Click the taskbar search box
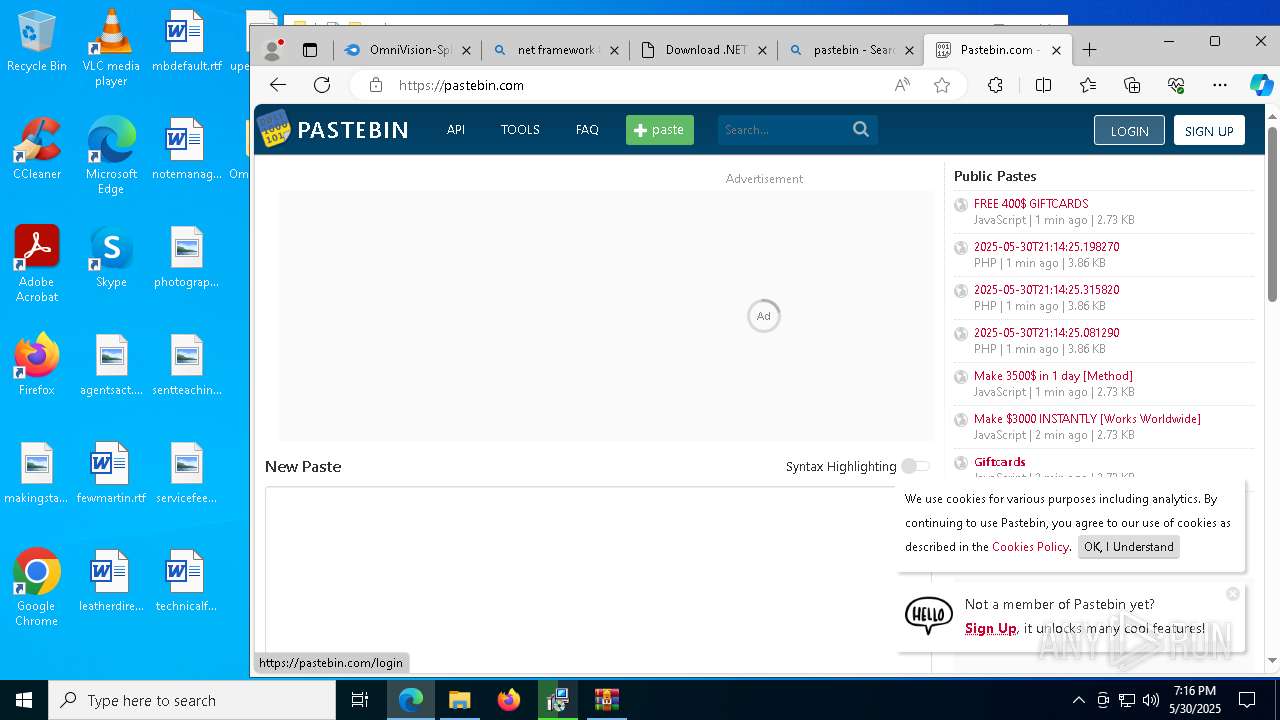 click(192, 700)
